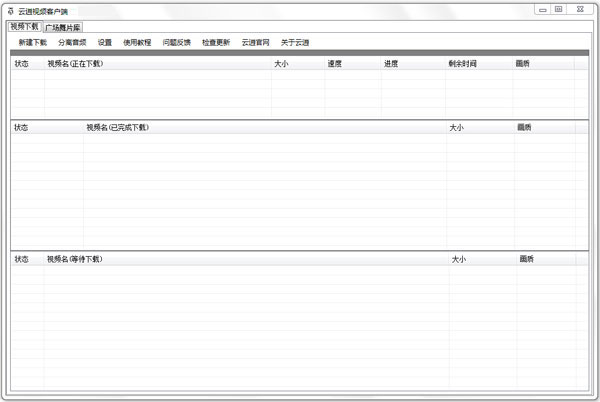Choose 检查更新 to check for updates
Screen dimensions: 600x402
tap(215, 43)
